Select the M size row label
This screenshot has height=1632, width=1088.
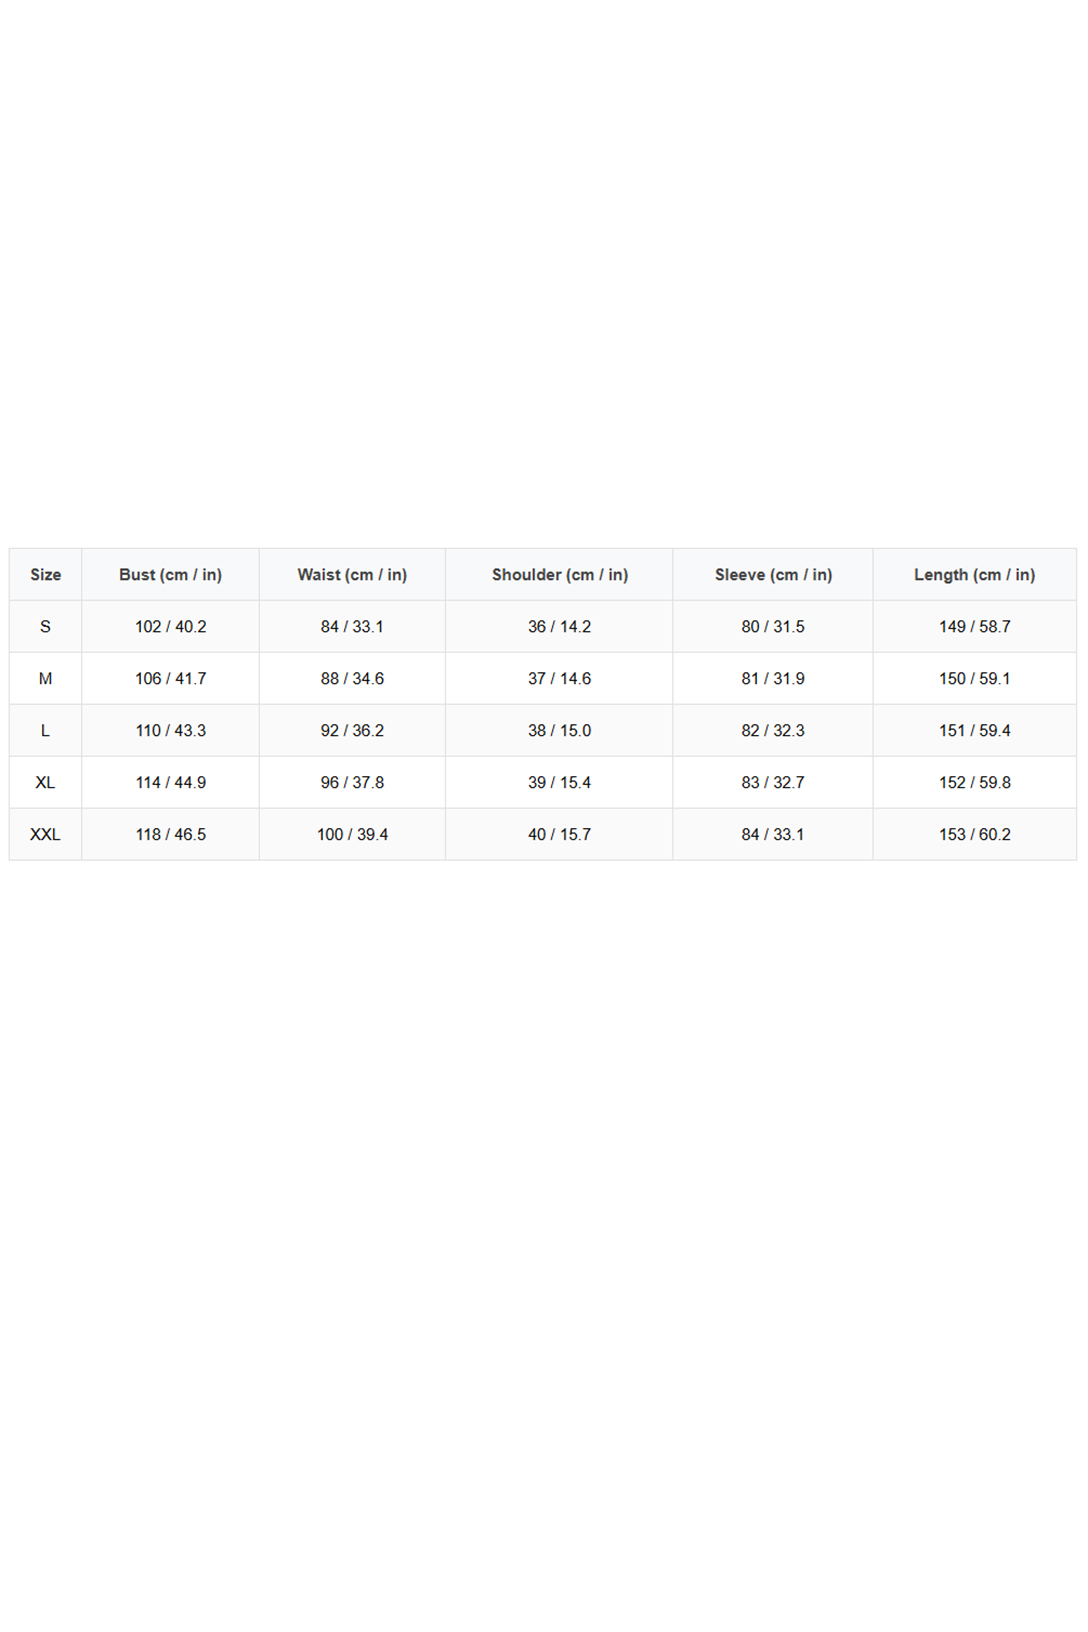point(45,679)
